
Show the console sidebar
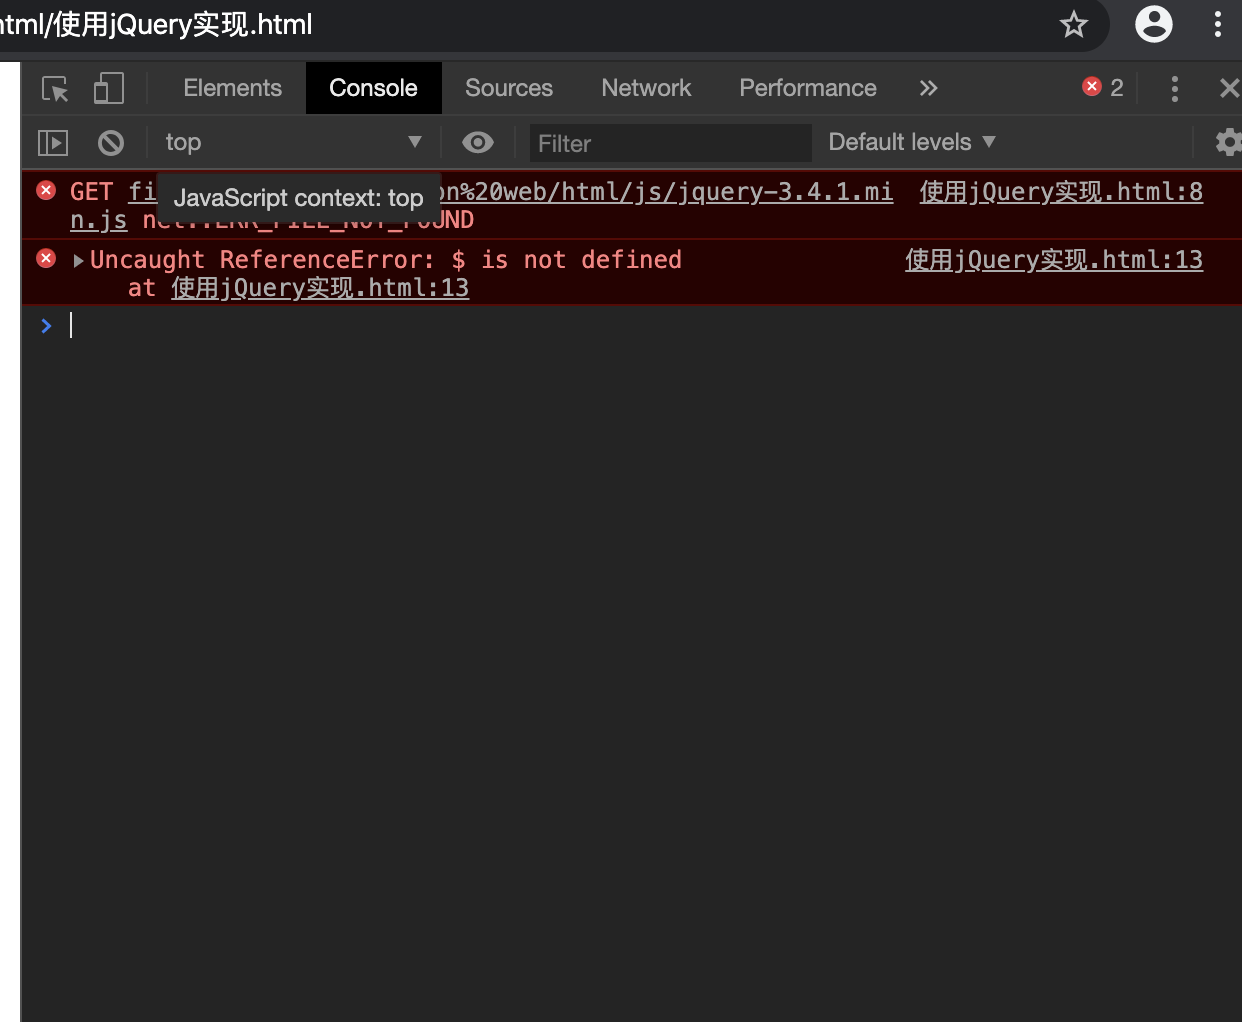tap(53, 143)
